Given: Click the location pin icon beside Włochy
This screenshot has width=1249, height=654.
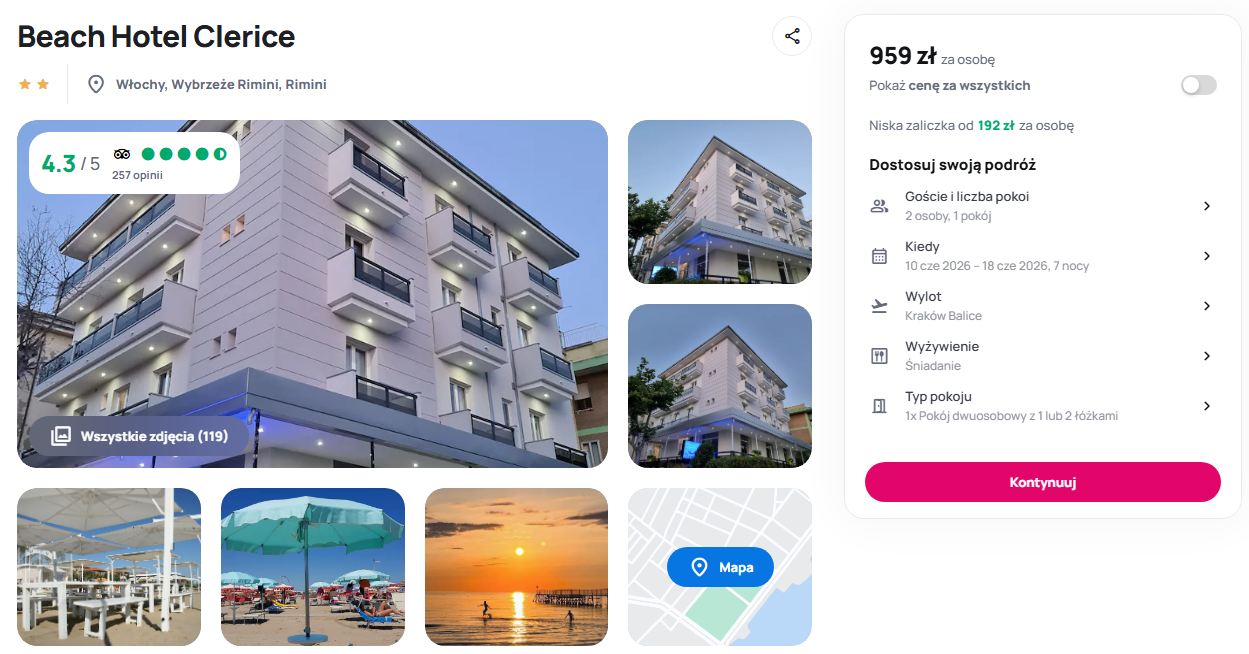Looking at the screenshot, I should [96, 84].
